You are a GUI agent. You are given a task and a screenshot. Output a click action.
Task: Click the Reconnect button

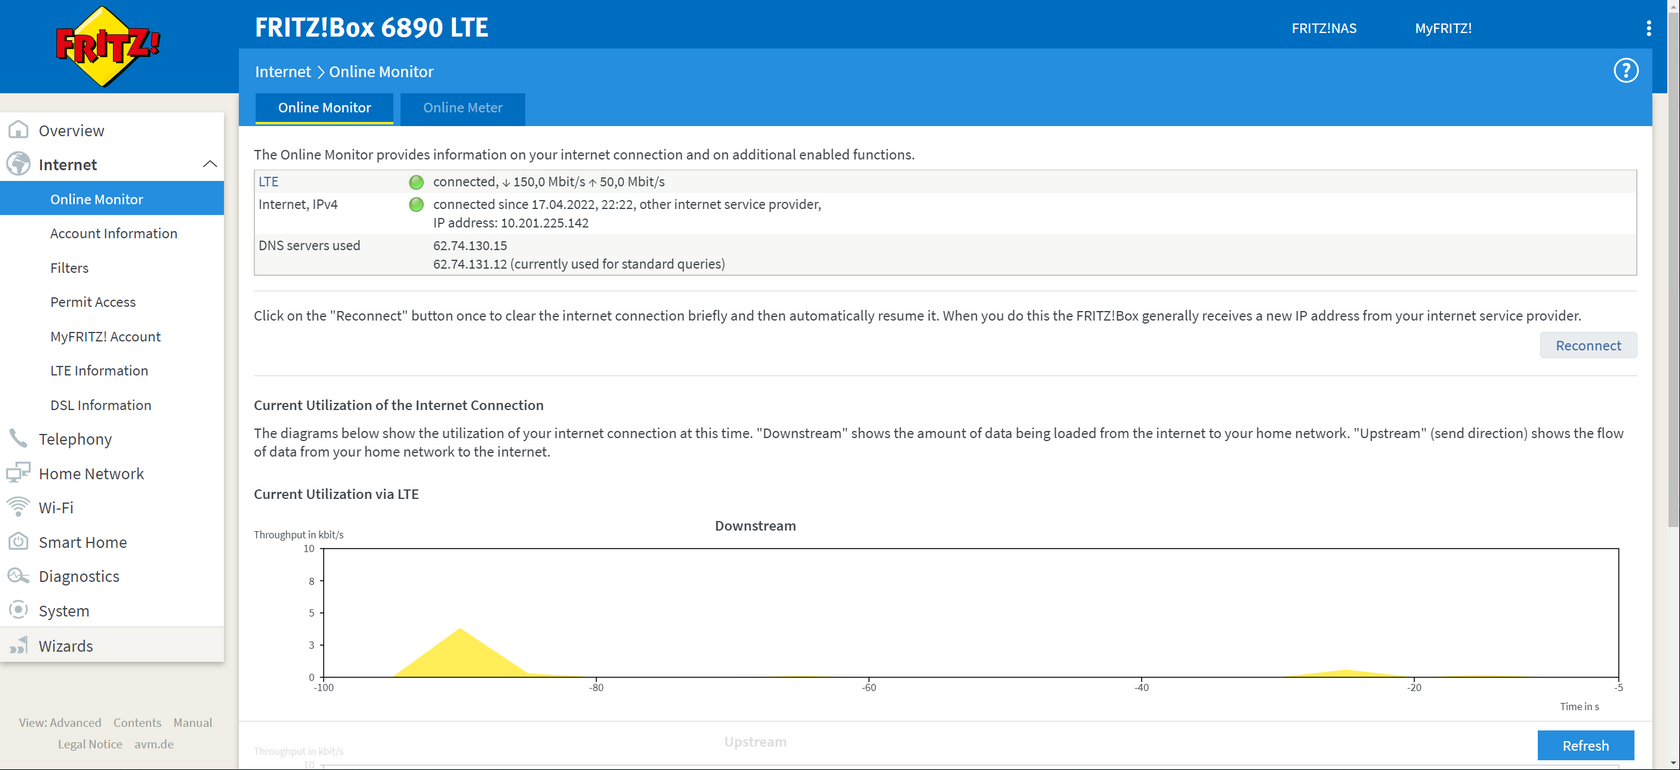1588,345
